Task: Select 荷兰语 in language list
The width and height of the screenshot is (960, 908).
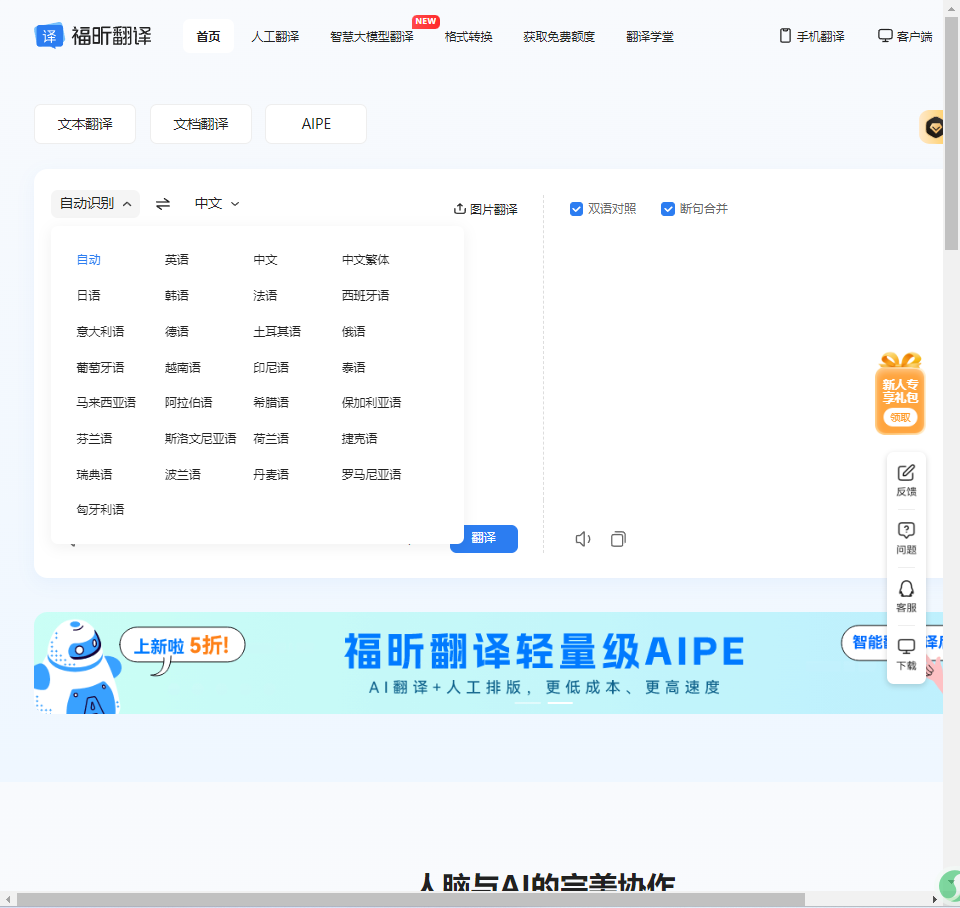Action: (x=271, y=439)
